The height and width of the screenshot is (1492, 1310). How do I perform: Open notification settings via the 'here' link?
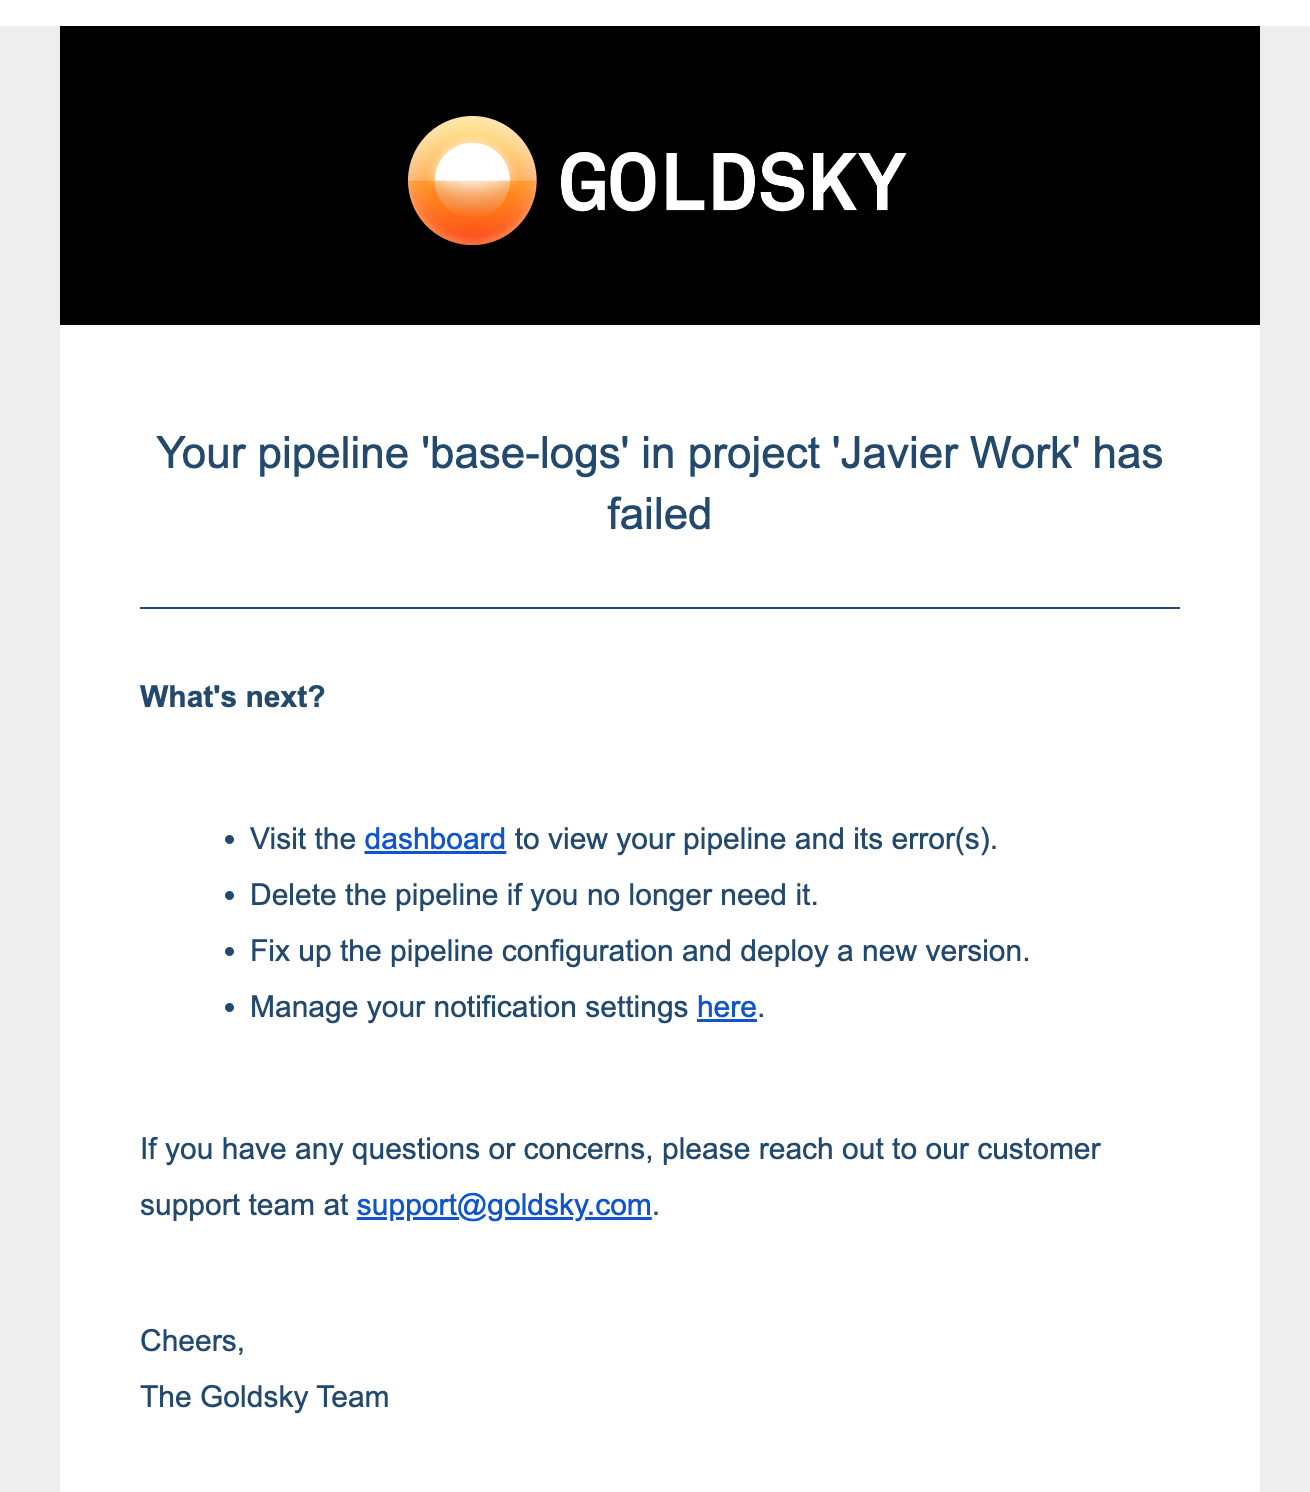(x=726, y=1006)
